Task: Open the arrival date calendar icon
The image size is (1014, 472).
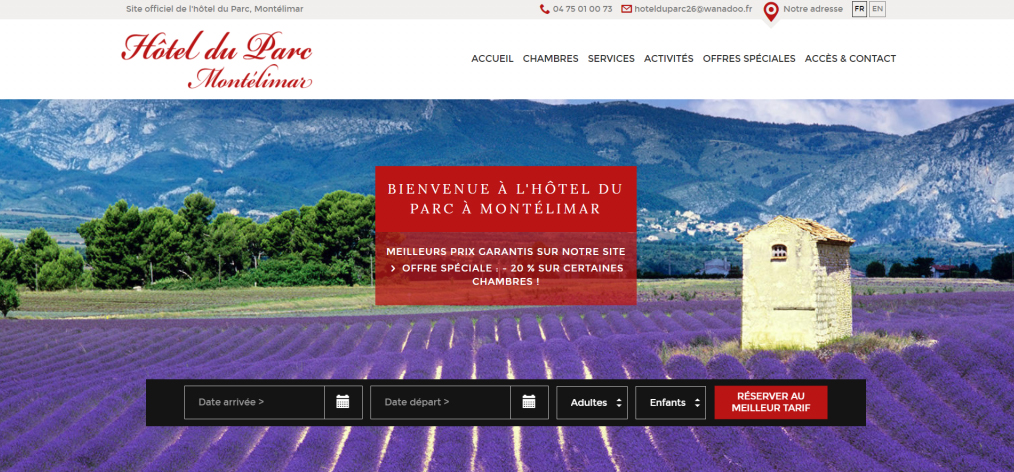Action: [343, 402]
